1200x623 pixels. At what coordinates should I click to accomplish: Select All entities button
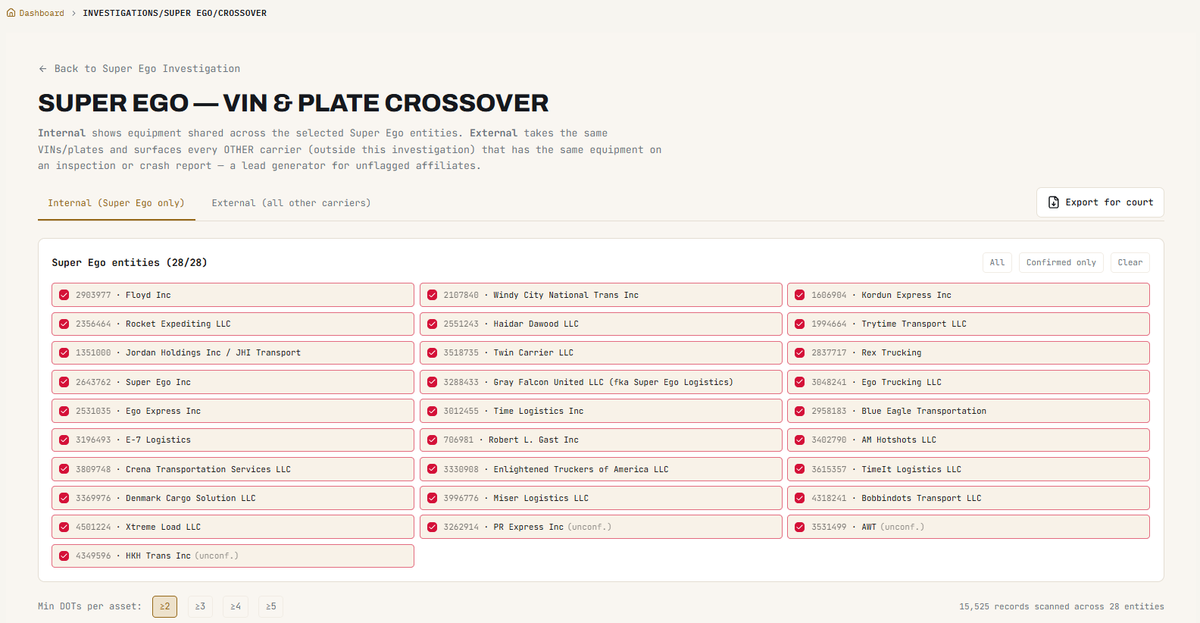(997, 263)
